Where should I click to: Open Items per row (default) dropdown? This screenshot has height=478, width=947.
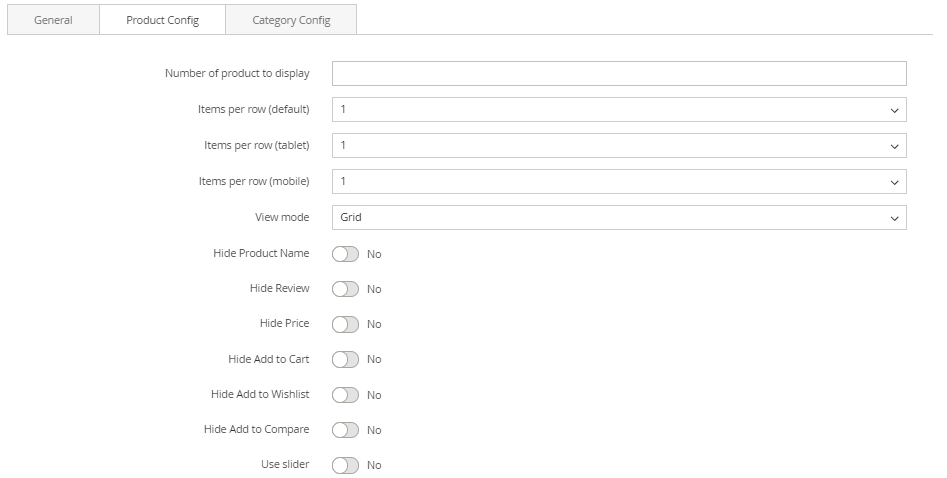[x=618, y=110]
